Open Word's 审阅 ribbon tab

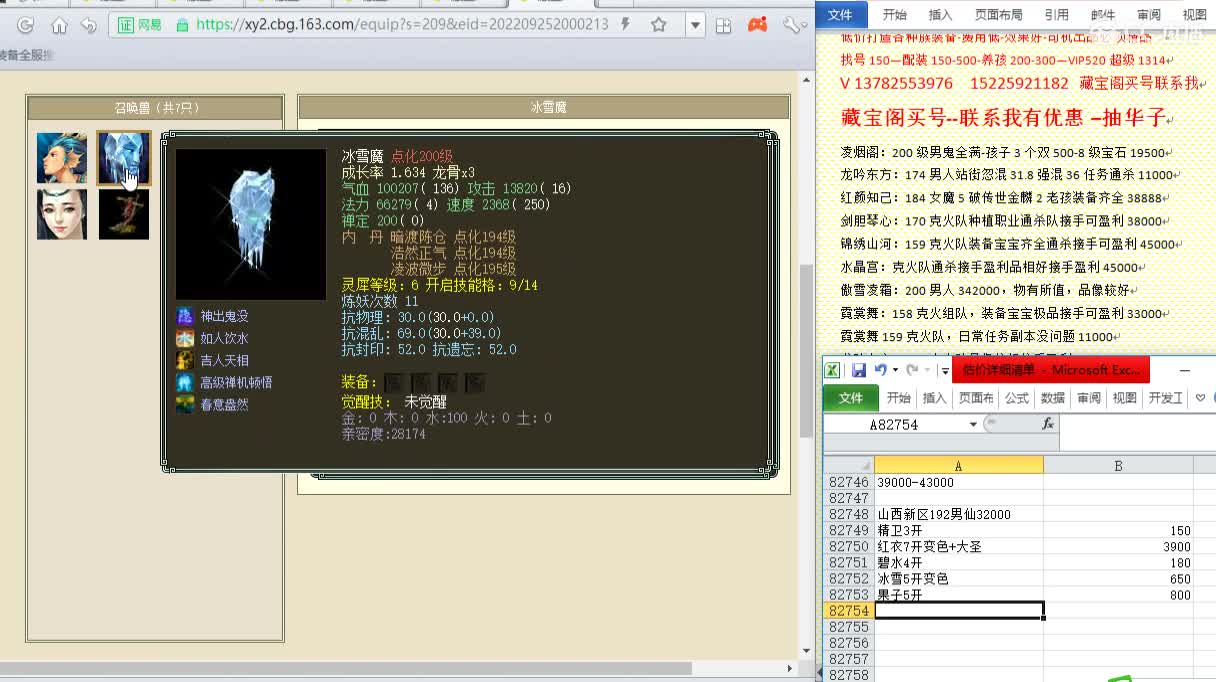[1148, 15]
